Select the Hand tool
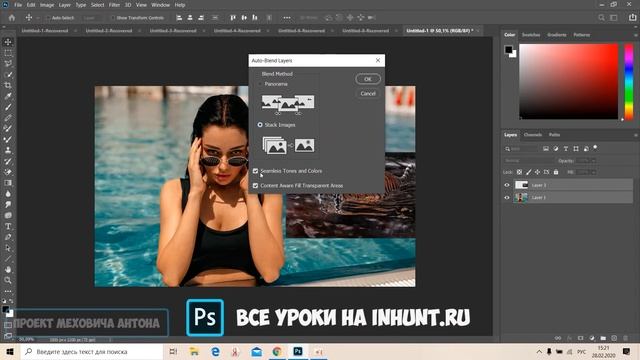 coord(8,269)
